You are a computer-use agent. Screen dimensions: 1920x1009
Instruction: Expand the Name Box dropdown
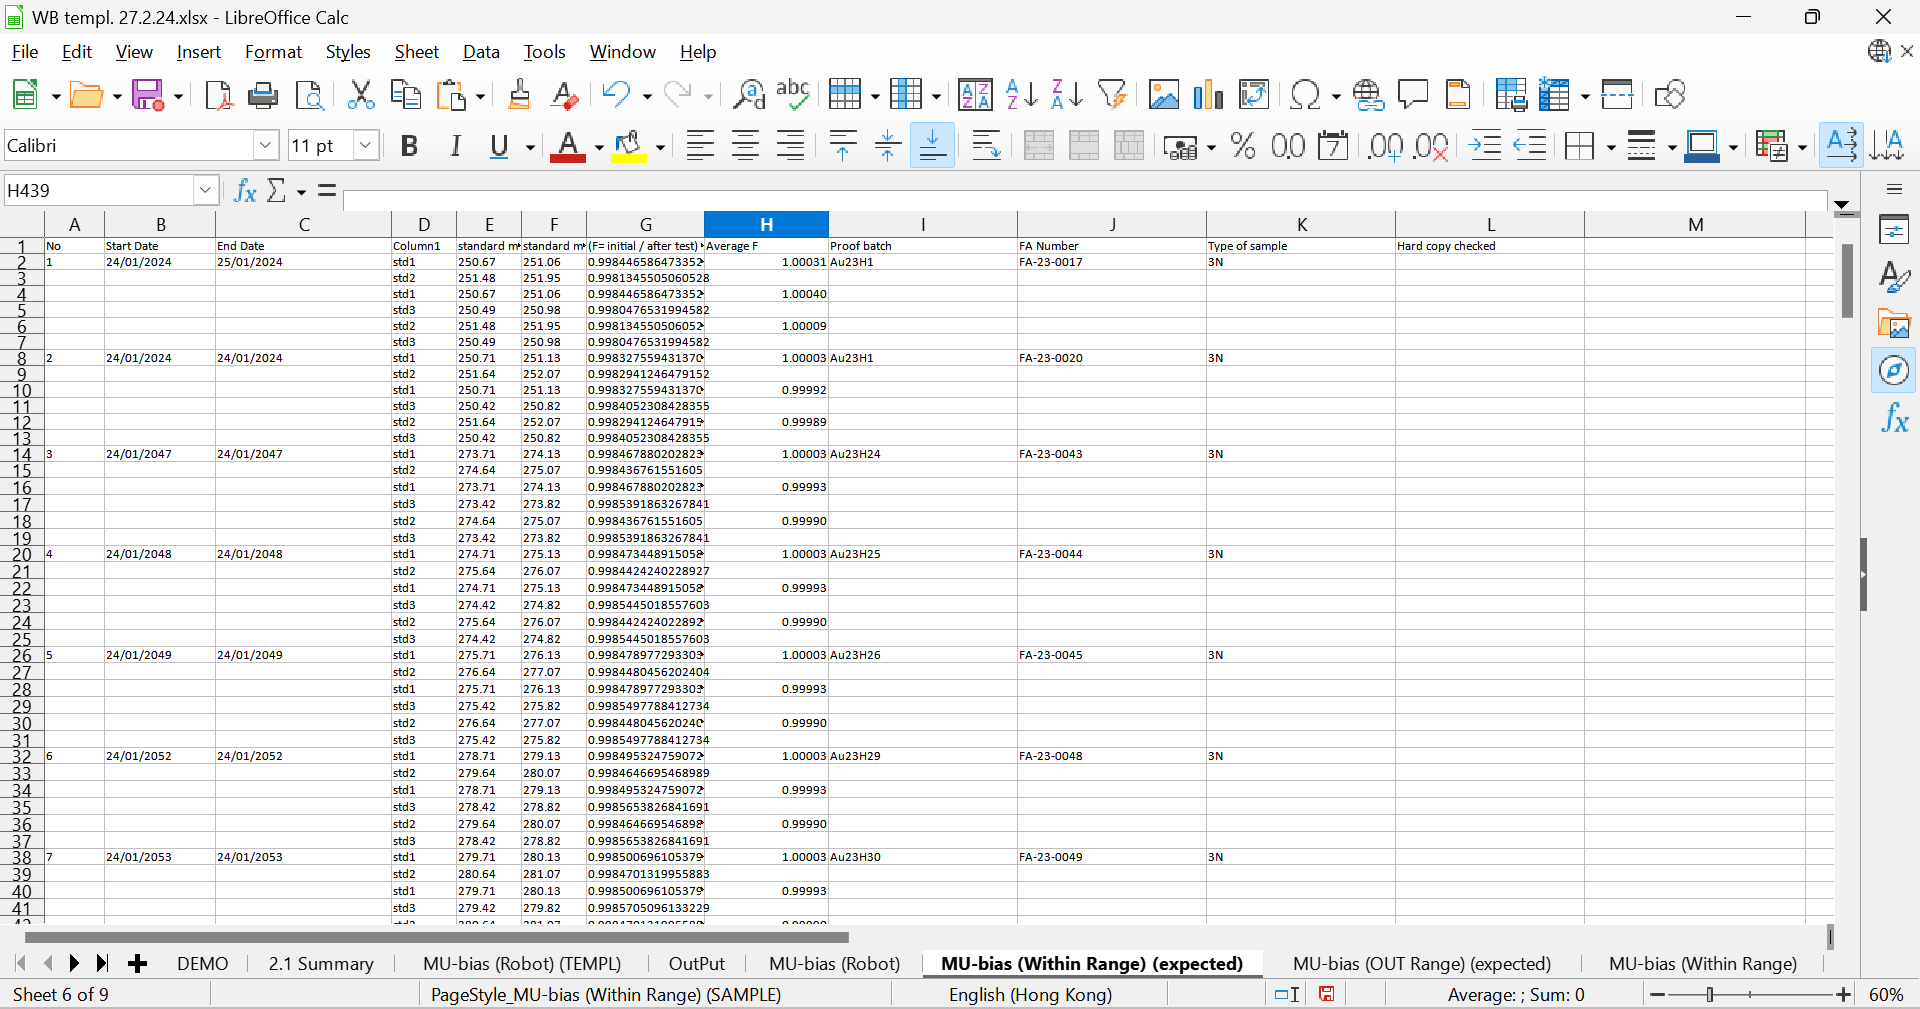pyautogui.click(x=205, y=190)
